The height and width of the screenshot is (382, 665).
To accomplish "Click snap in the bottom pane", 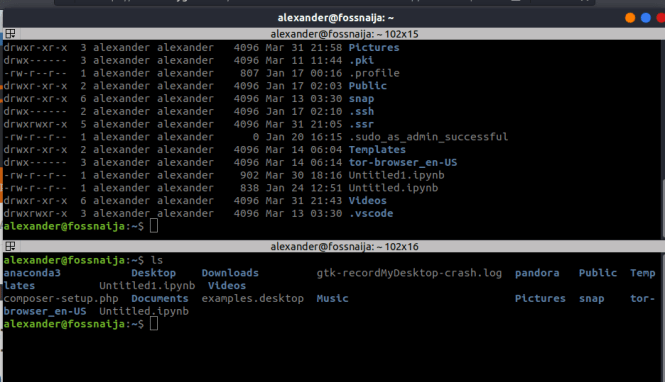I will pyautogui.click(x=591, y=298).
